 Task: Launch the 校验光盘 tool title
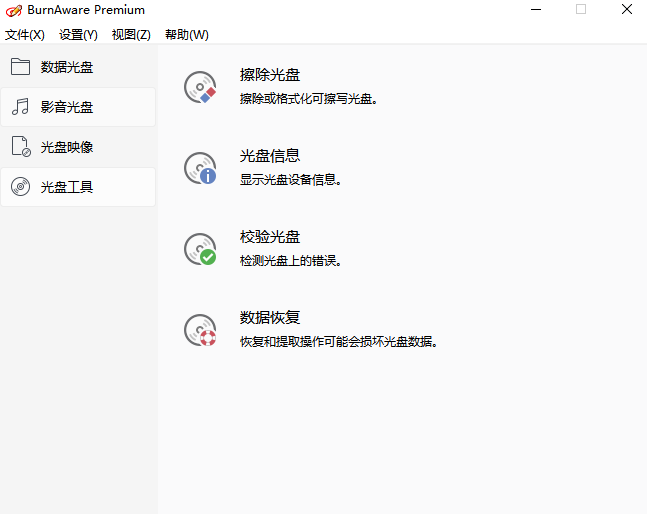coord(270,237)
